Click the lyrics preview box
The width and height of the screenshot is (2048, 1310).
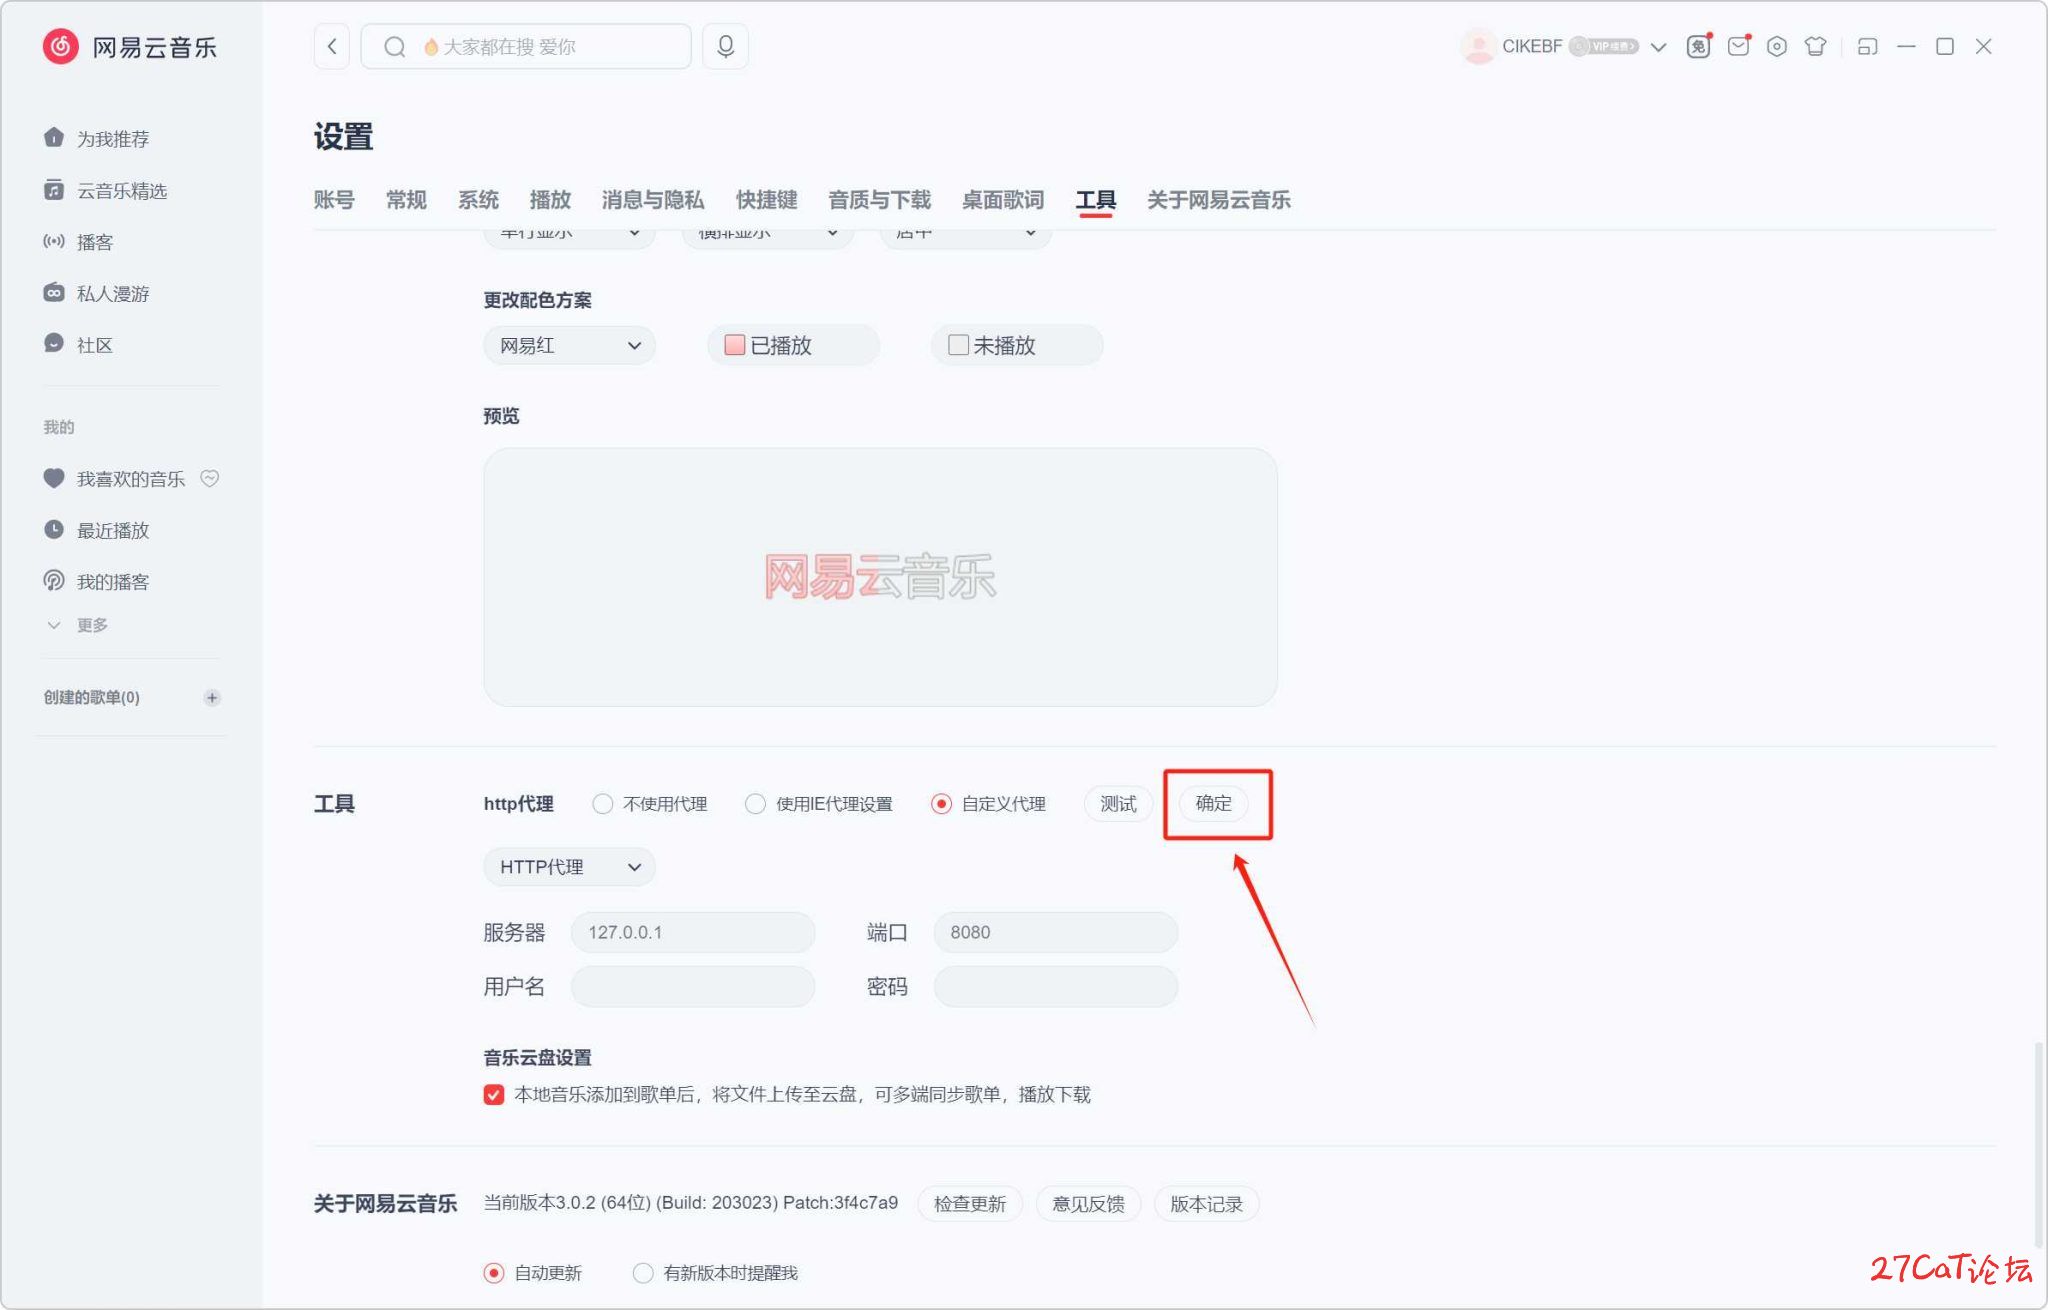coord(880,577)
